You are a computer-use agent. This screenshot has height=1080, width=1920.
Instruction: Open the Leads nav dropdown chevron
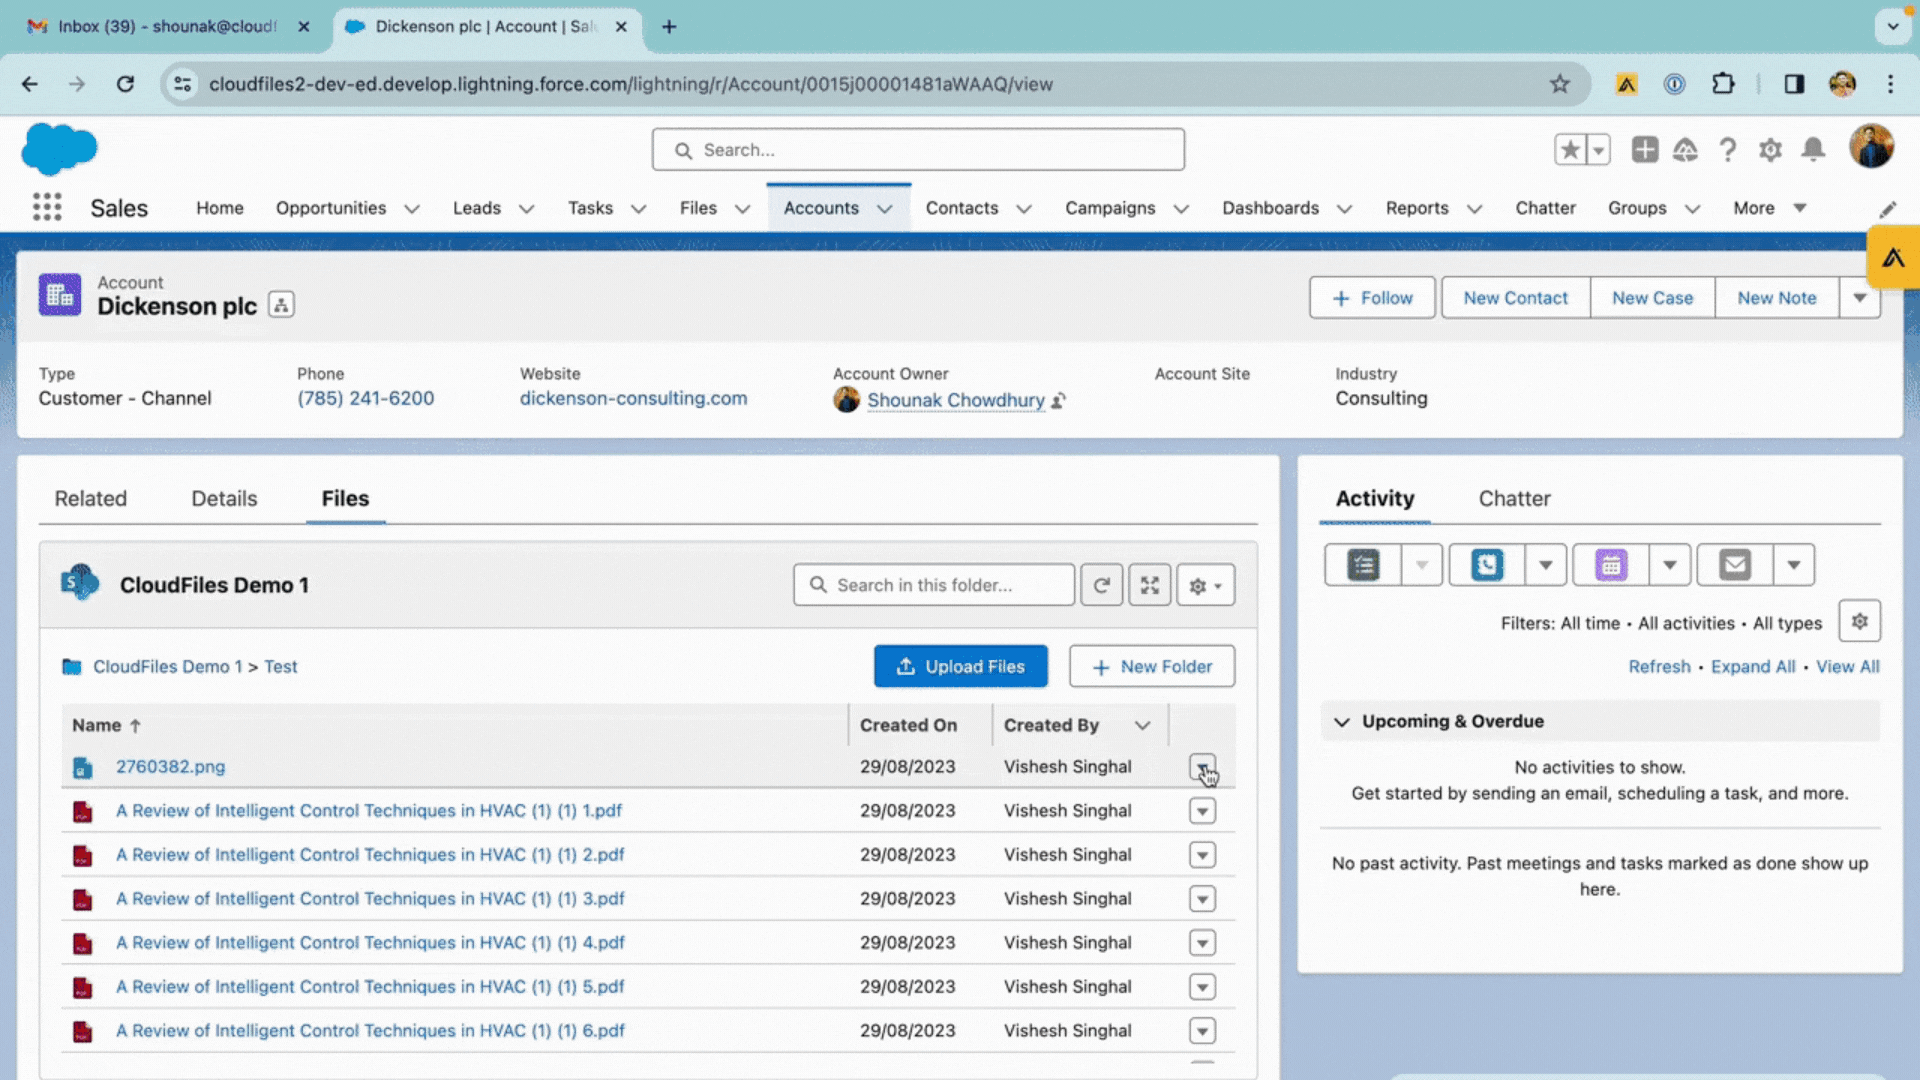pos(526,209)
